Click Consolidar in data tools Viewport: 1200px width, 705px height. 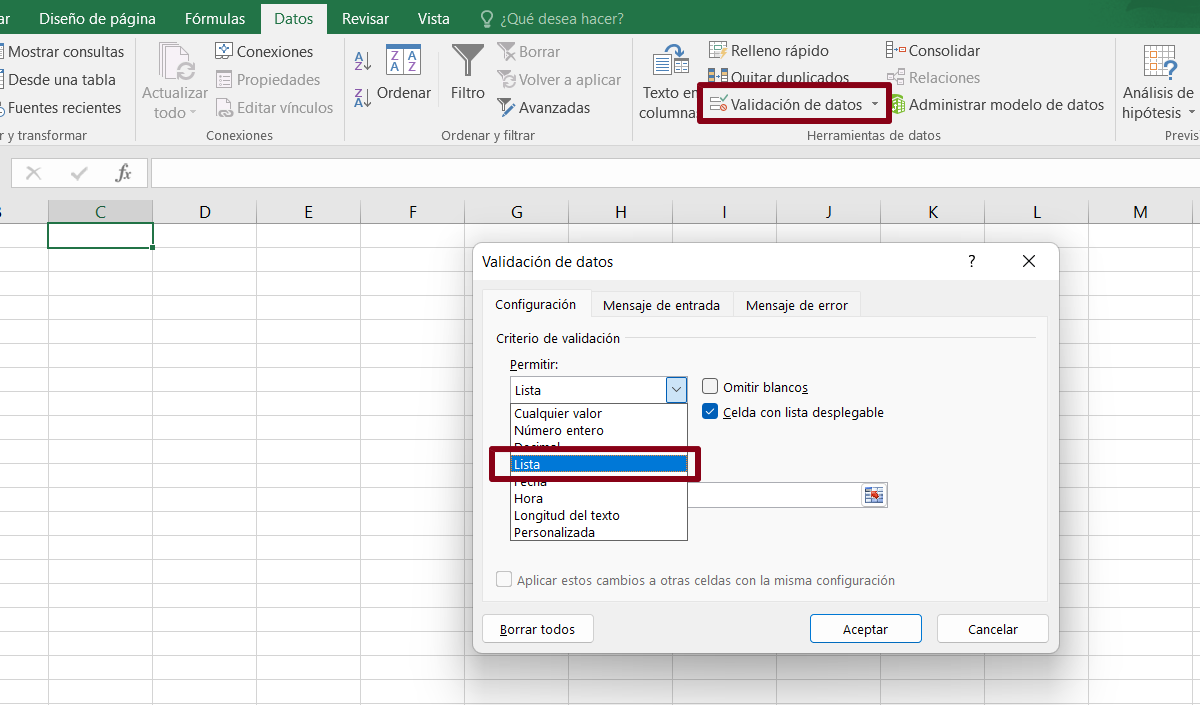click(933, 51)
